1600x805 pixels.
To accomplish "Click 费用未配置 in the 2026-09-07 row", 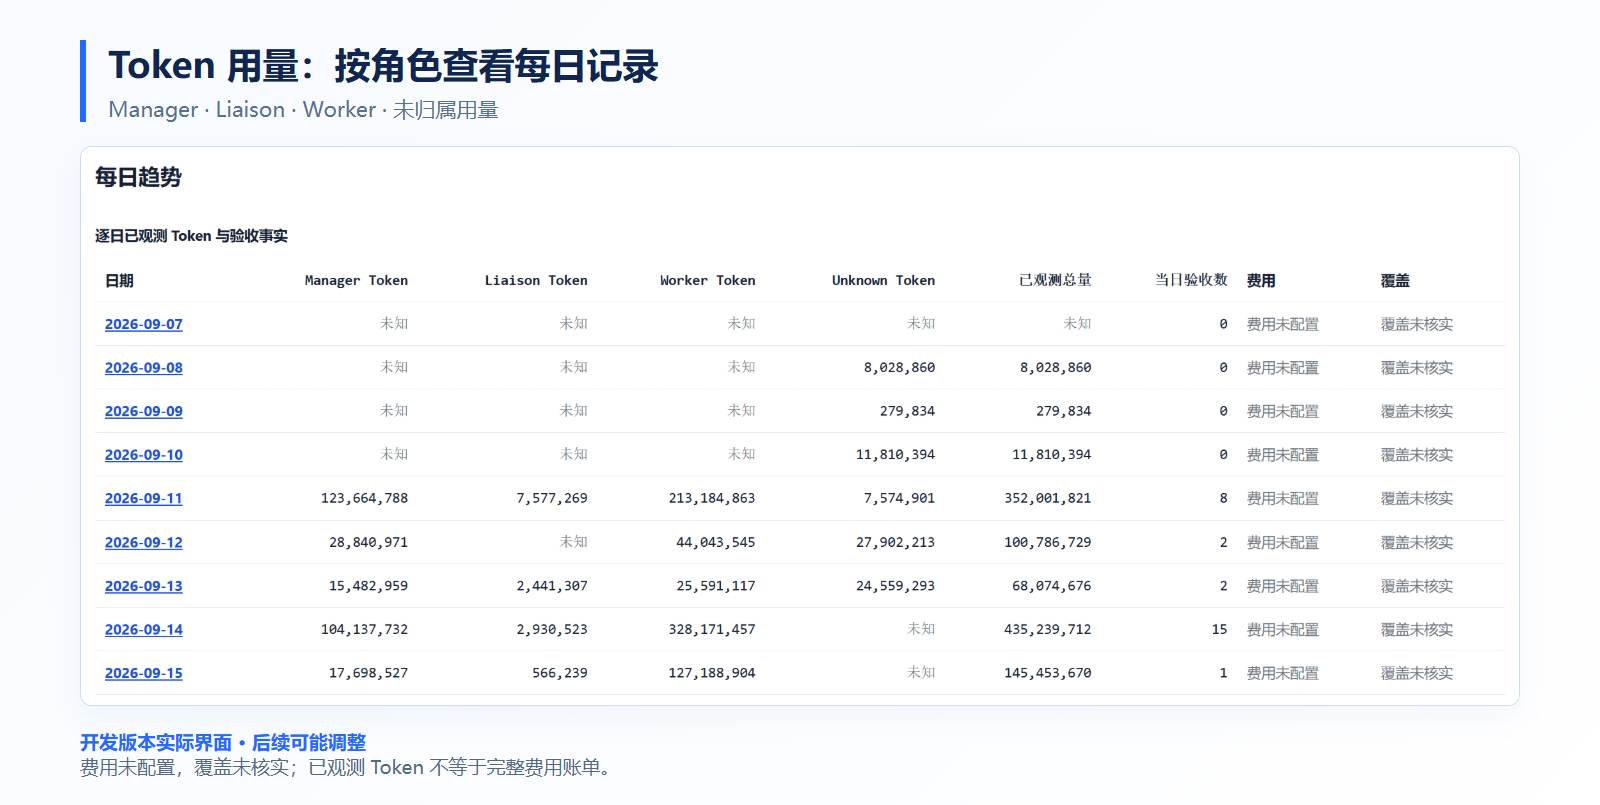I will [x=1283, y=324].
